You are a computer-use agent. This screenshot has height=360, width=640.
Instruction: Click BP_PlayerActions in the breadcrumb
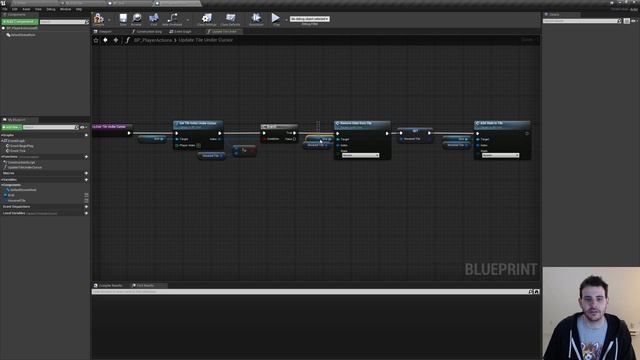click(x=153, y=40)
